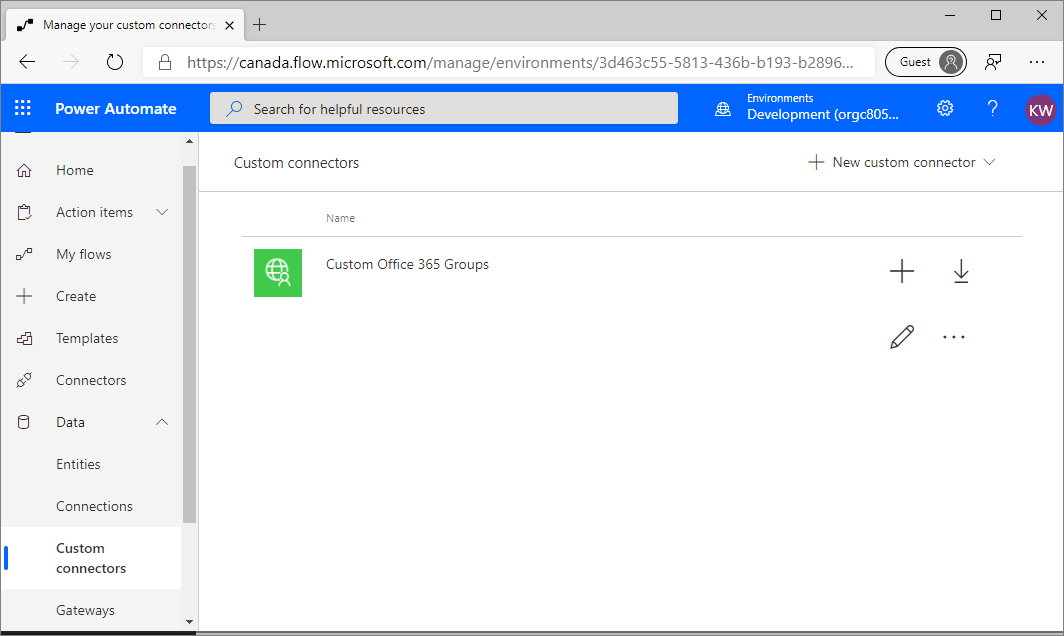
Task: Open the help question mark menu
Action: click(992, 108)
